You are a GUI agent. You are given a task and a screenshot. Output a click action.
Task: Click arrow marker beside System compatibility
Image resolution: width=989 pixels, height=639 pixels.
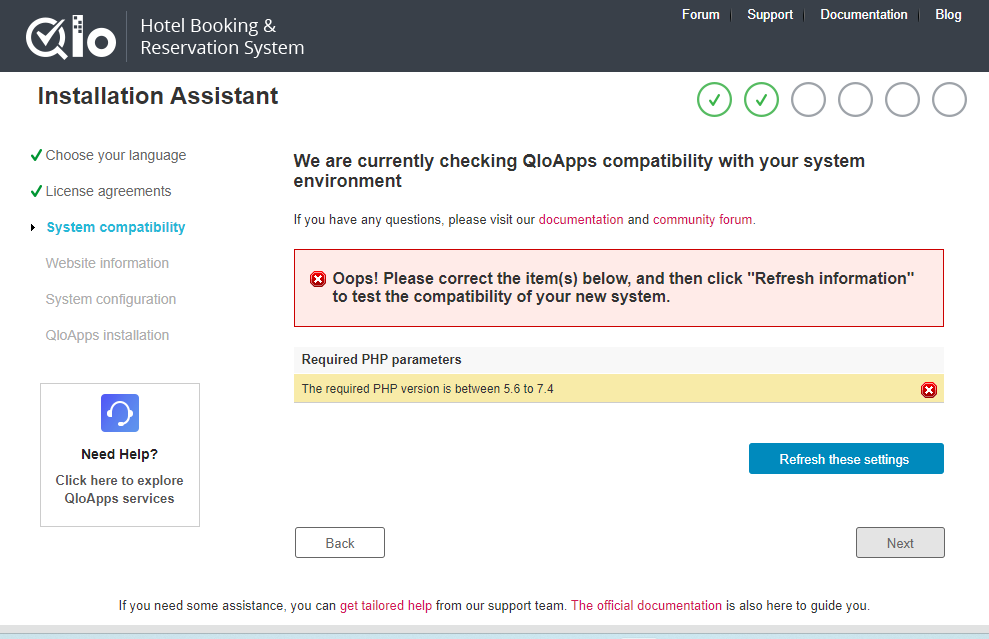click(33, 227)
